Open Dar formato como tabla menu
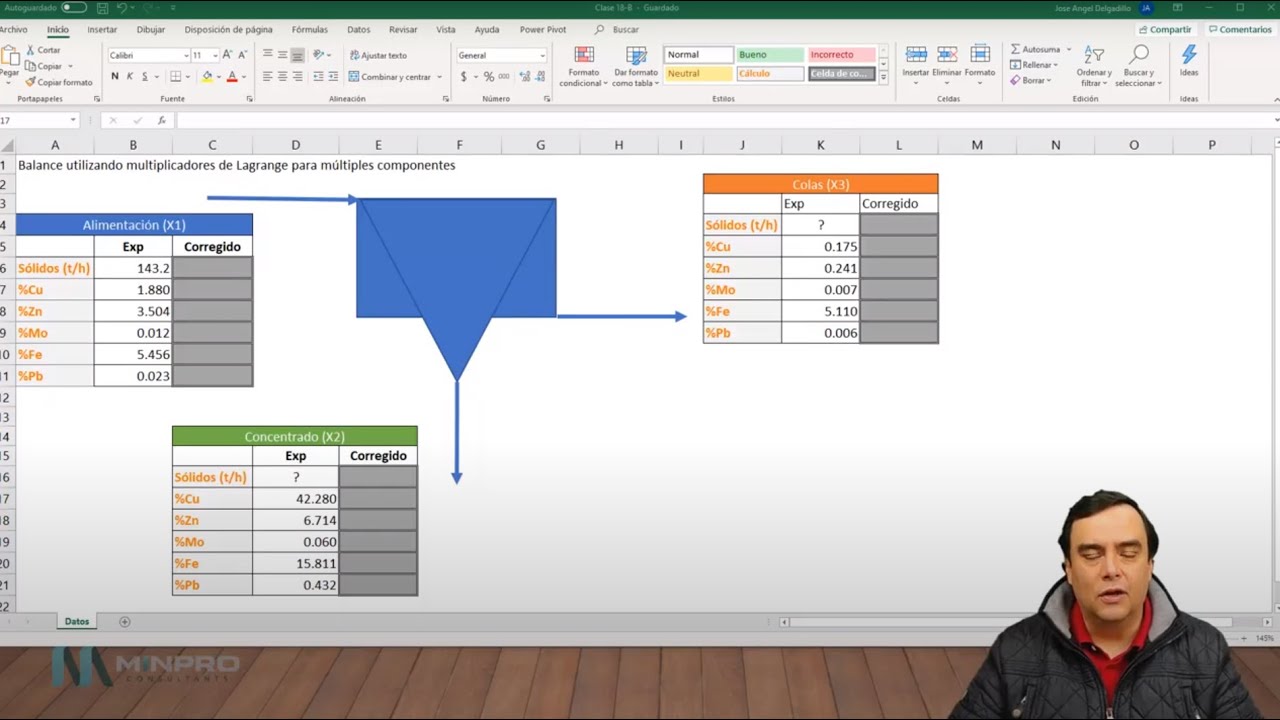The image size is (1280, 720). [x=635, y=67]
